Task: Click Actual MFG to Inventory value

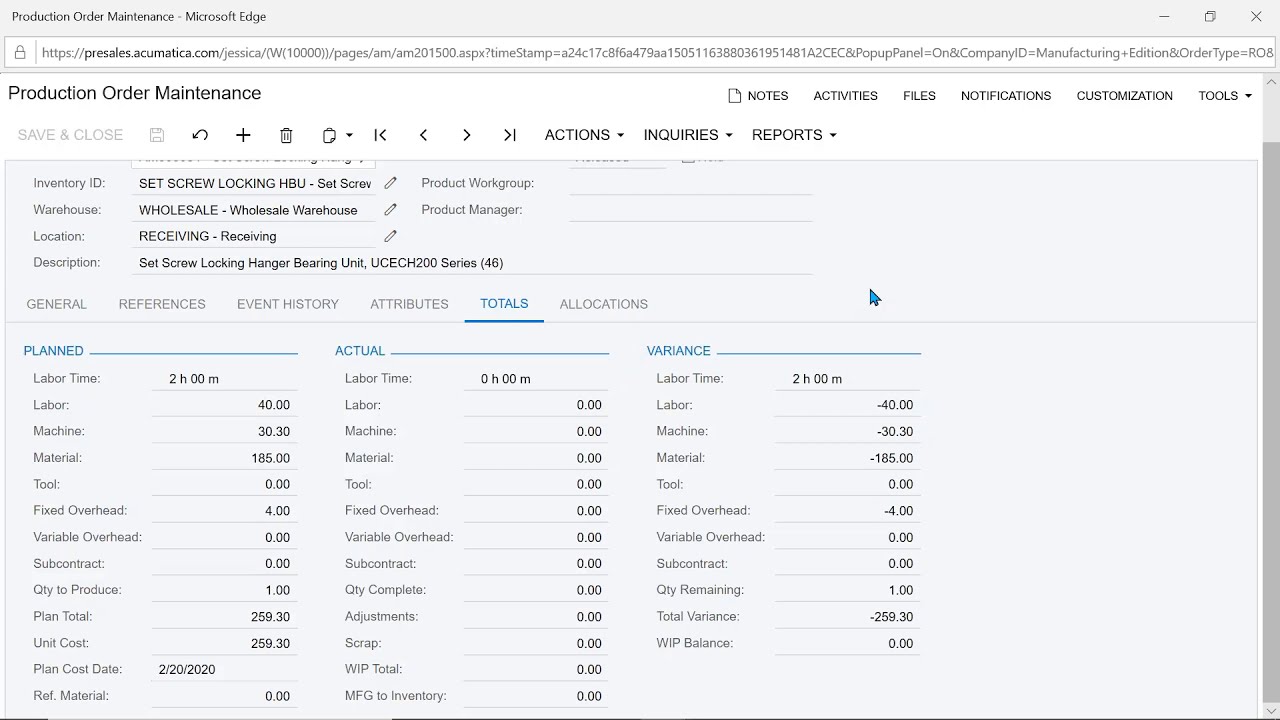Action: coord(537,696)
